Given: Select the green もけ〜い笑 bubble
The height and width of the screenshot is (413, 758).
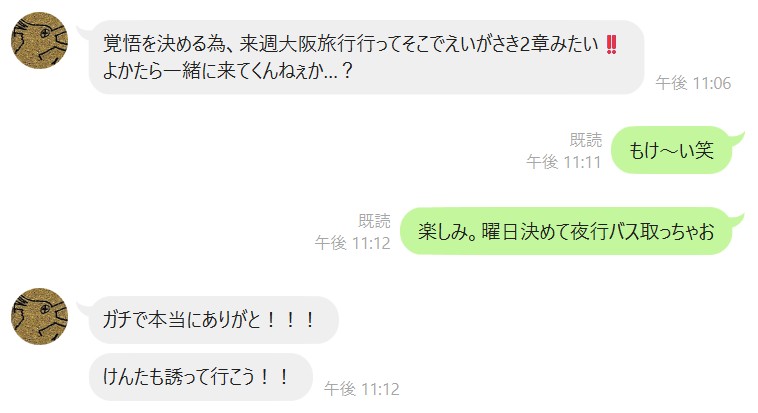Looking at the screenshot, I should pos(671,150).
